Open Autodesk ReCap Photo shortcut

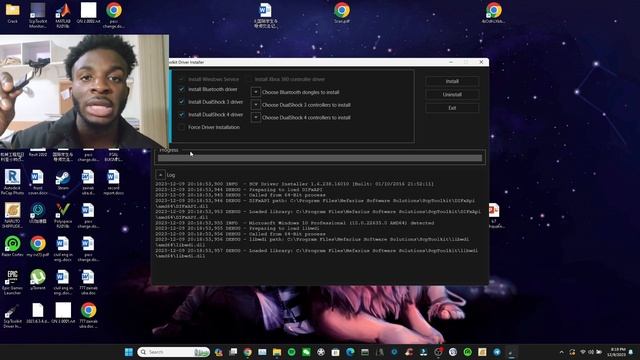(x=12, y=182)
